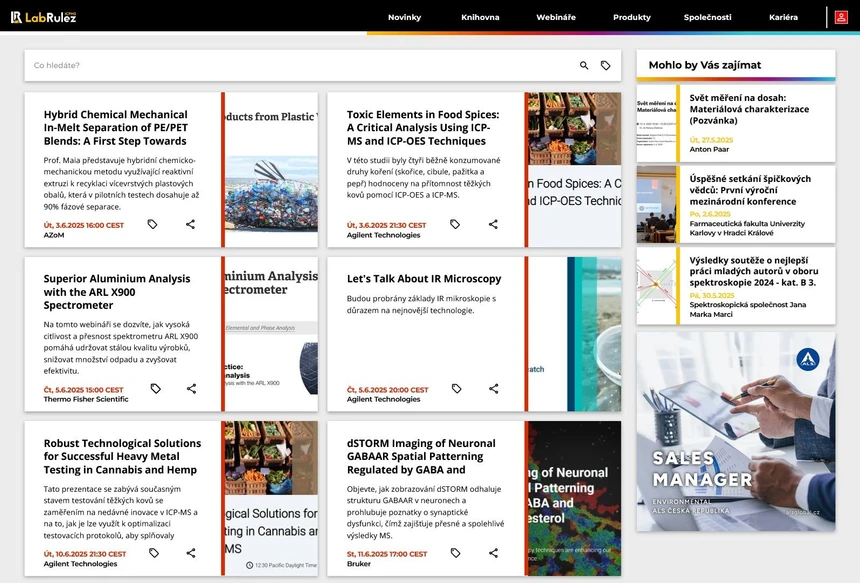Open 'Robust Technological Solutions' title

122,456
